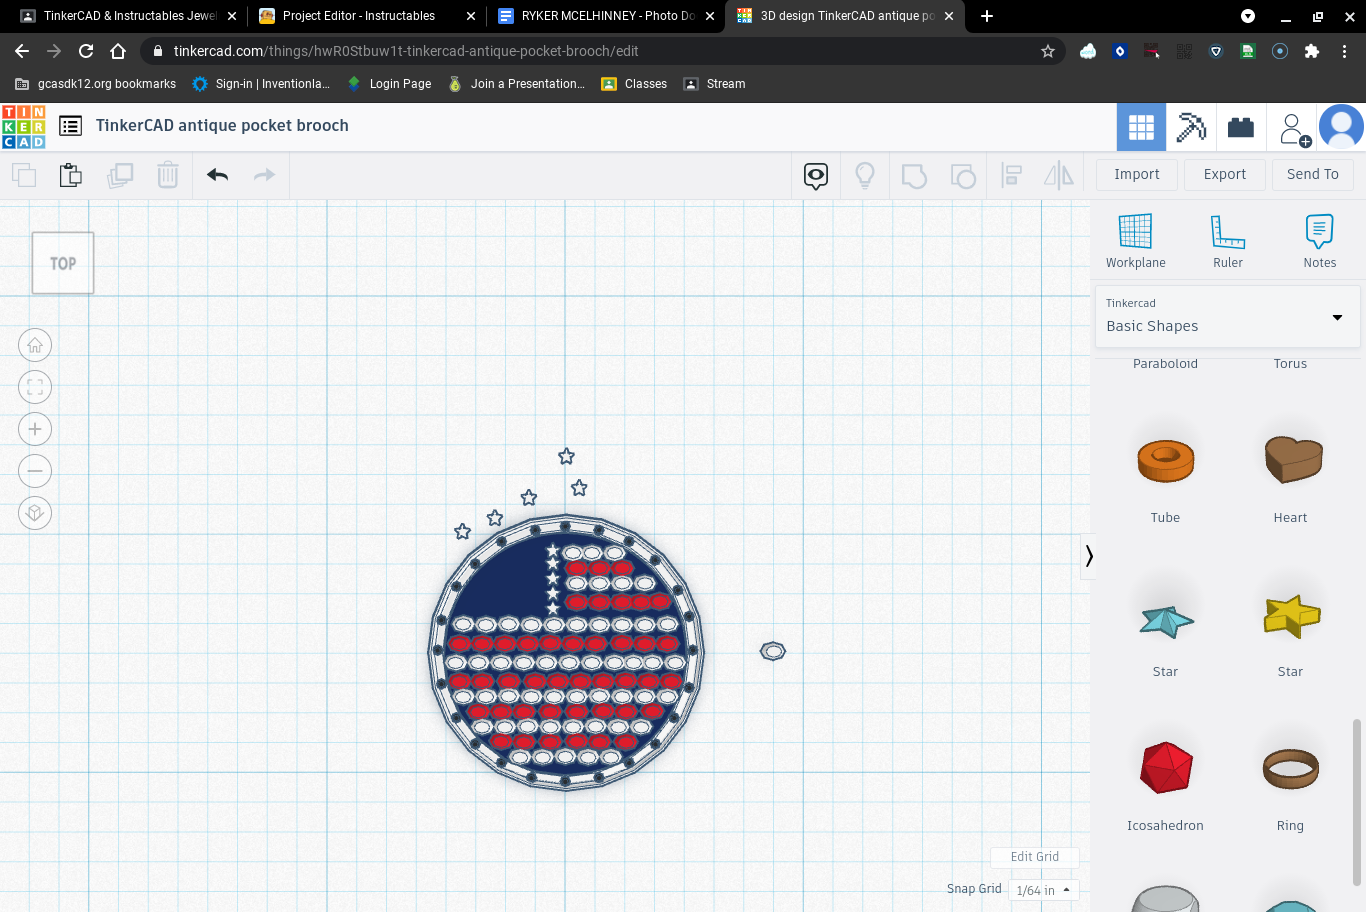
Task: Zoom out with the minus button
Action: pos(35,471)
